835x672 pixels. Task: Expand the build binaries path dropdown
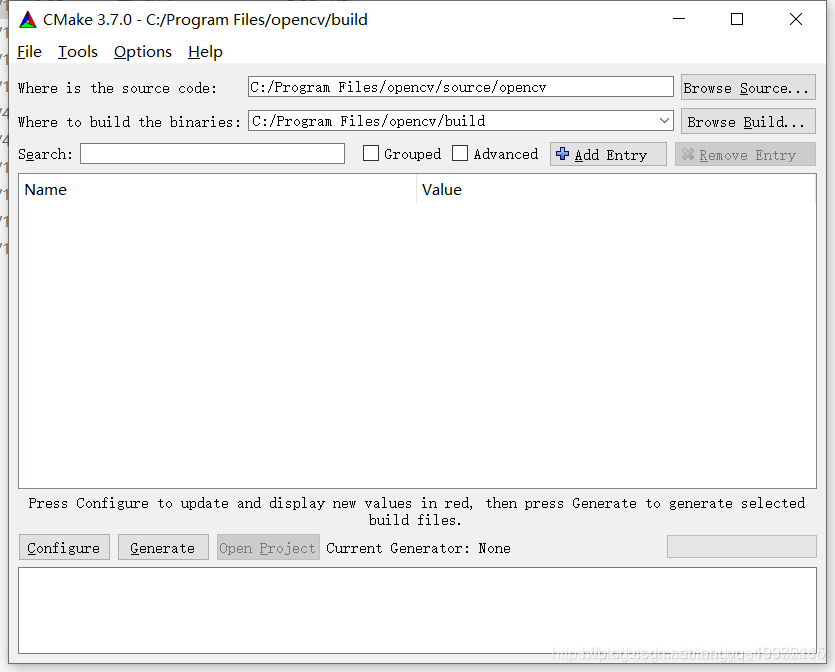(x=664, y=121)
